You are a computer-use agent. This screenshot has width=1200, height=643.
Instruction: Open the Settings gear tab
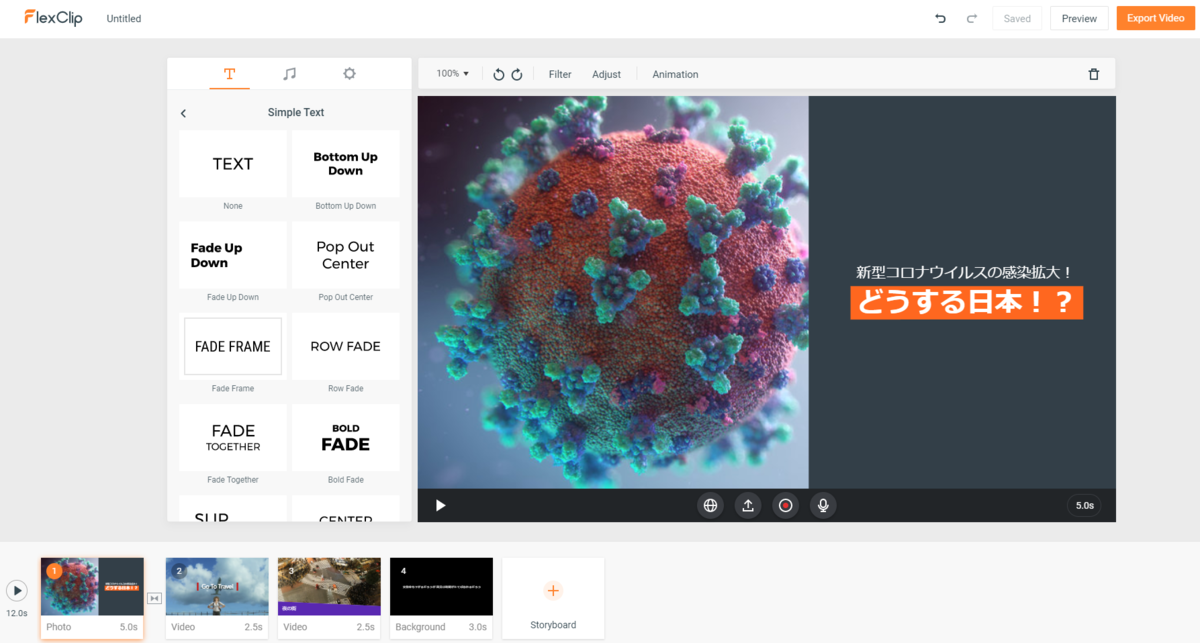(x=349, y=74)
